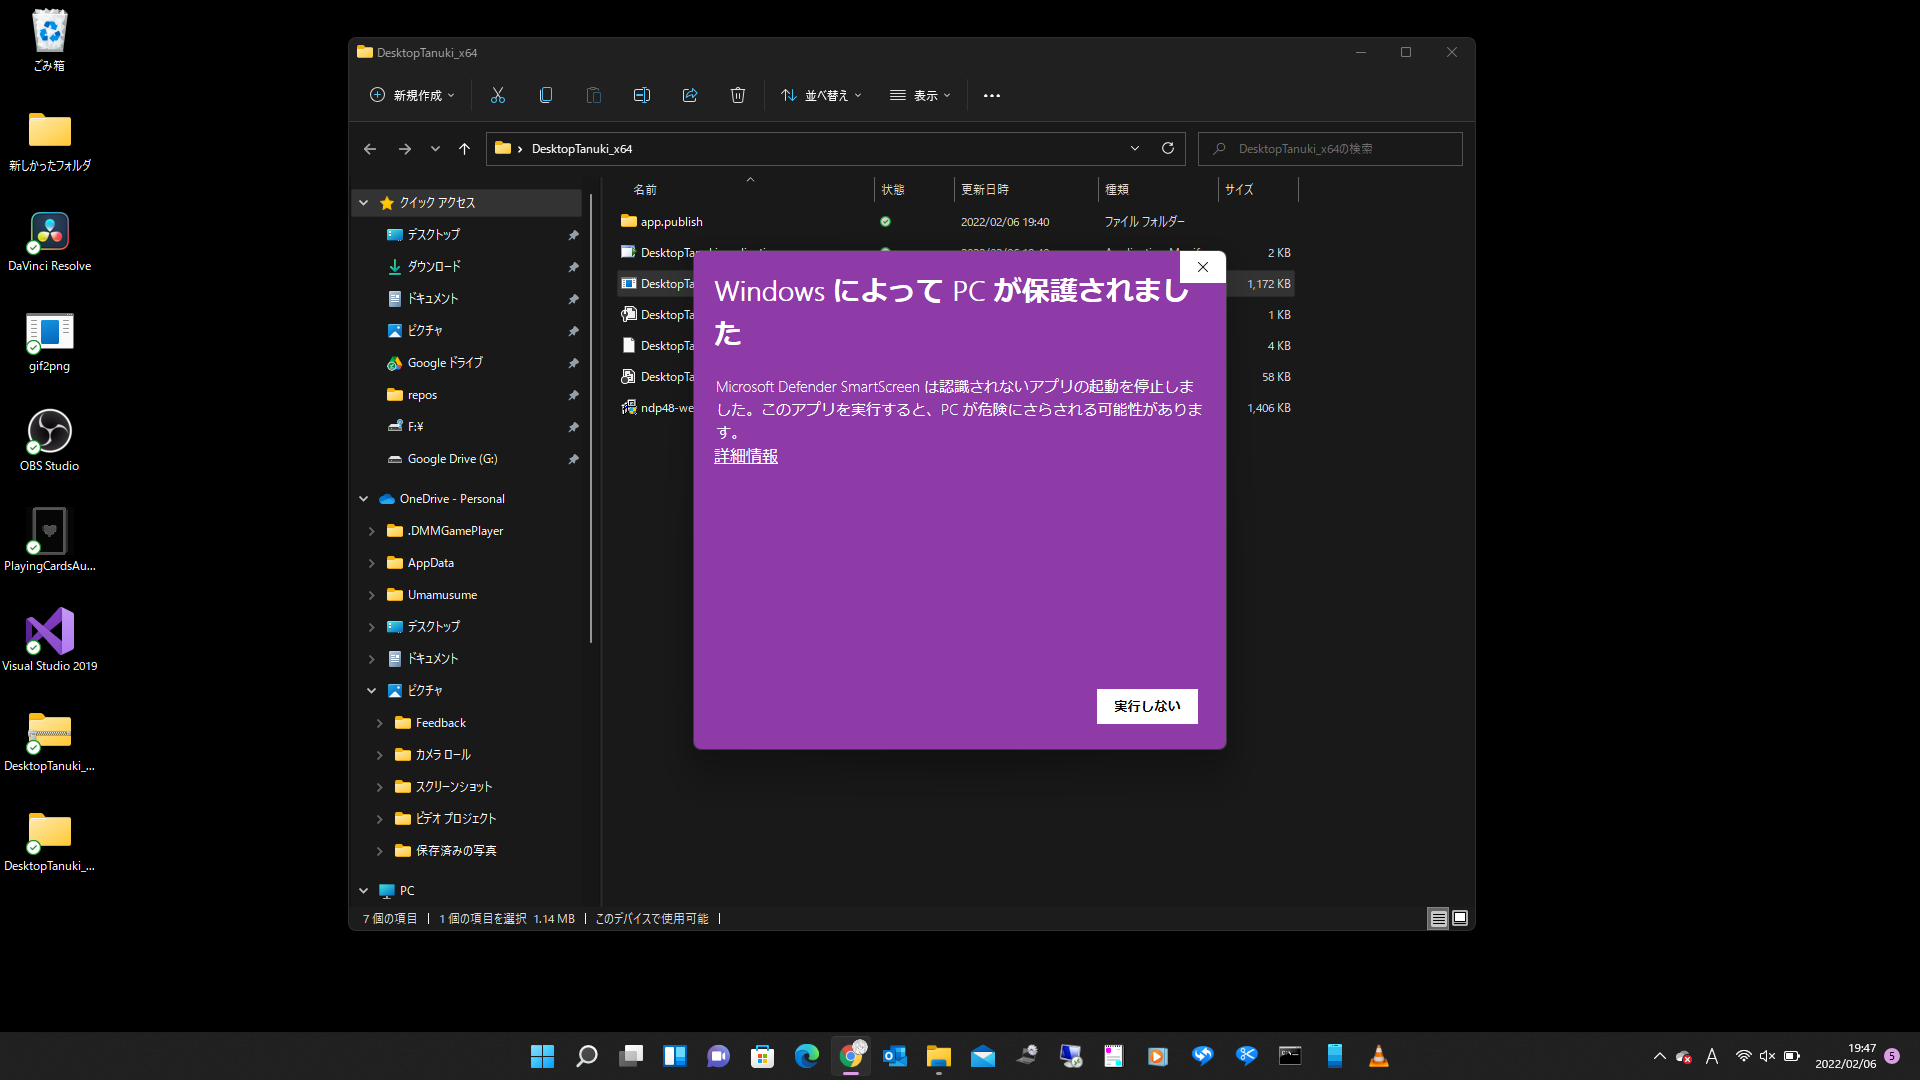Click the 詳細情報 link in the dialog
1920x1080 pixels.
pyautogui.click(x=746, y=456)
